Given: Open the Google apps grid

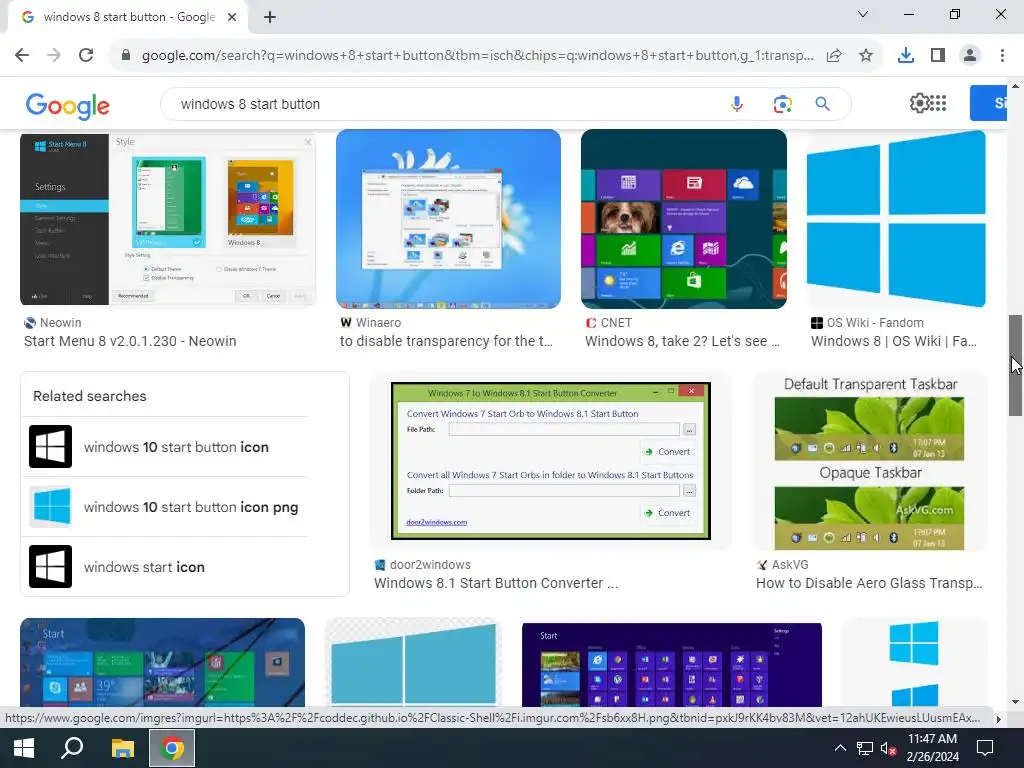Looking at the screenshot, I should pos(938,103).
